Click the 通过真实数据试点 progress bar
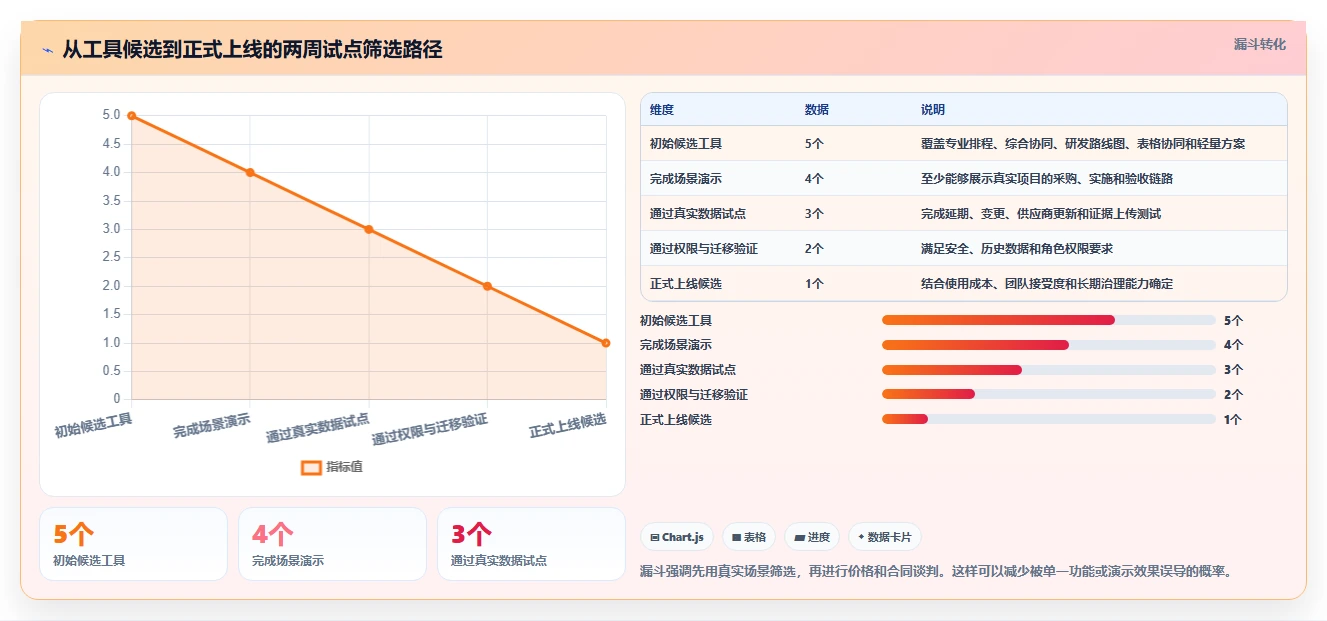1327x621 pixels. pos(1049,370)
